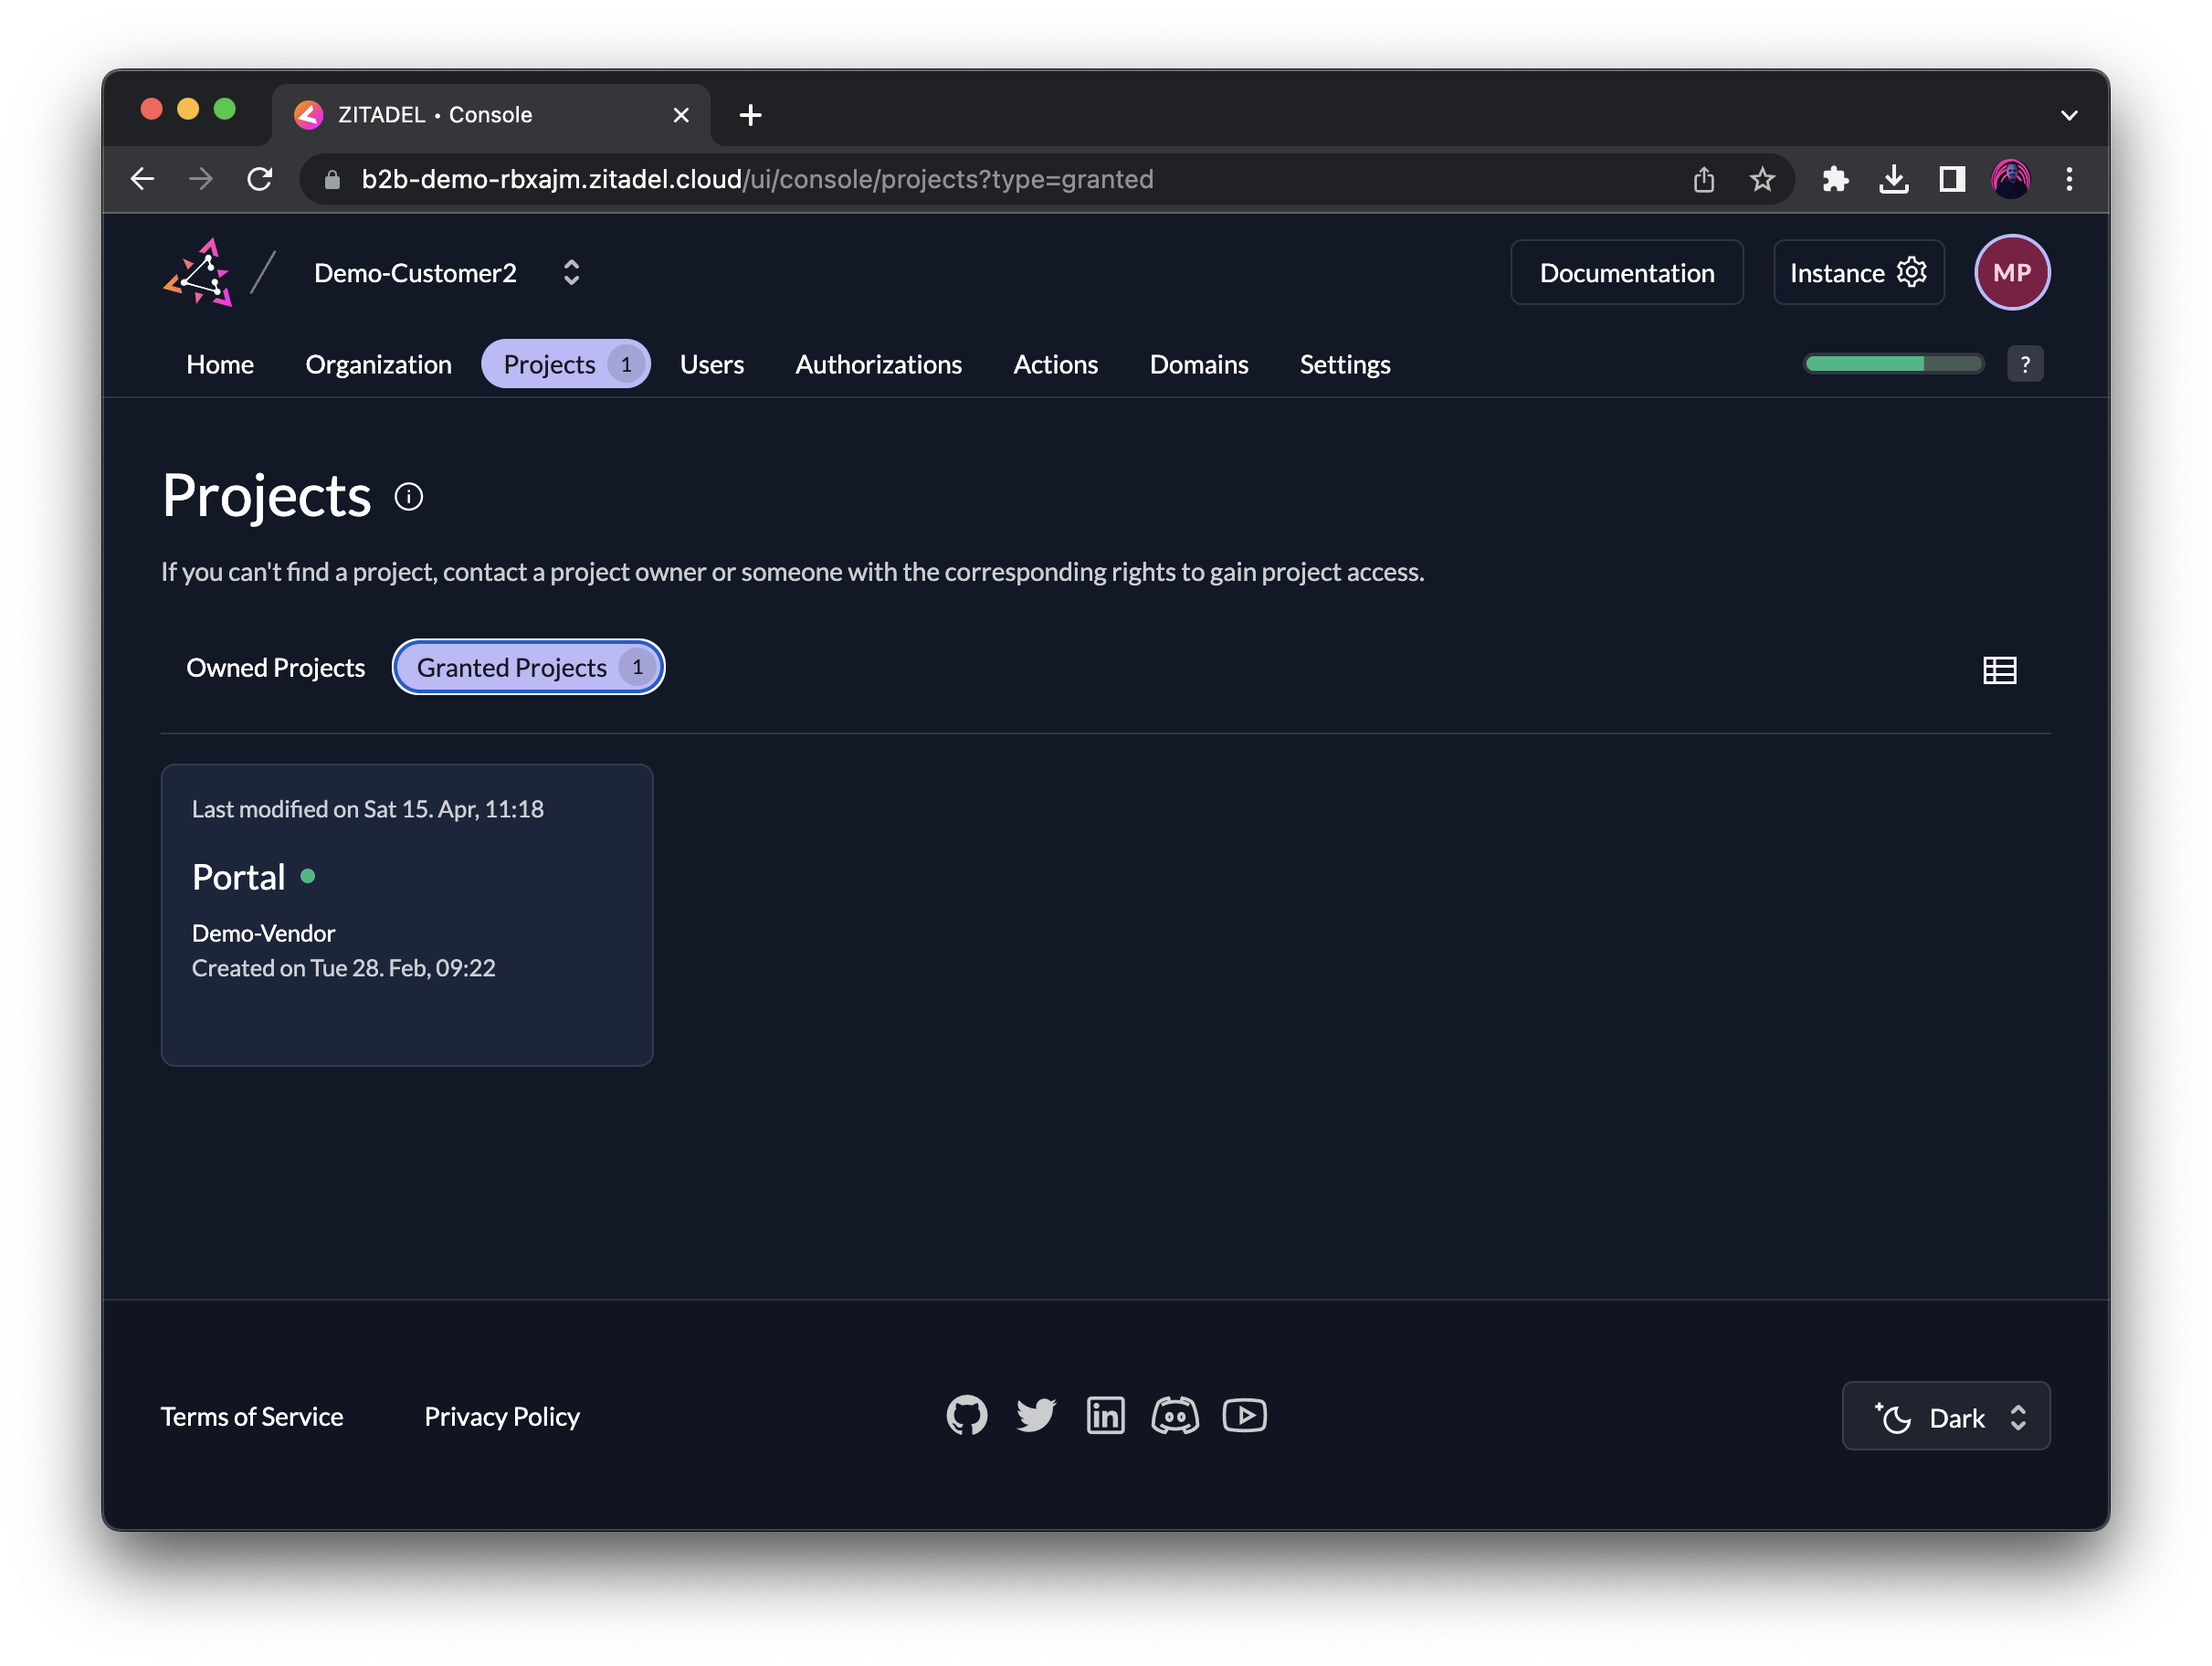Click the ZITADEL logo in header
The width and height of the screenshot is (2212, 1666).
click(x=198, y=273)
